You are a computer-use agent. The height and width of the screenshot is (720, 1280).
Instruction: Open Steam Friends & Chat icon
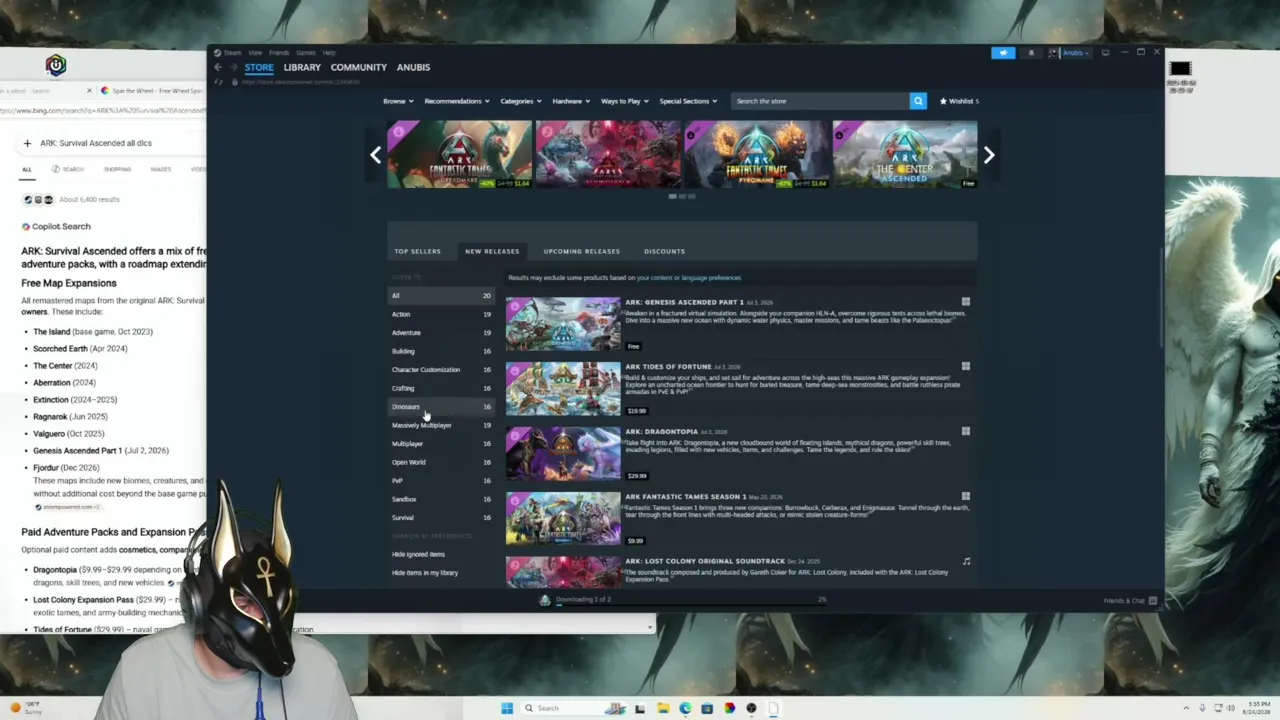pos(1153,600)
